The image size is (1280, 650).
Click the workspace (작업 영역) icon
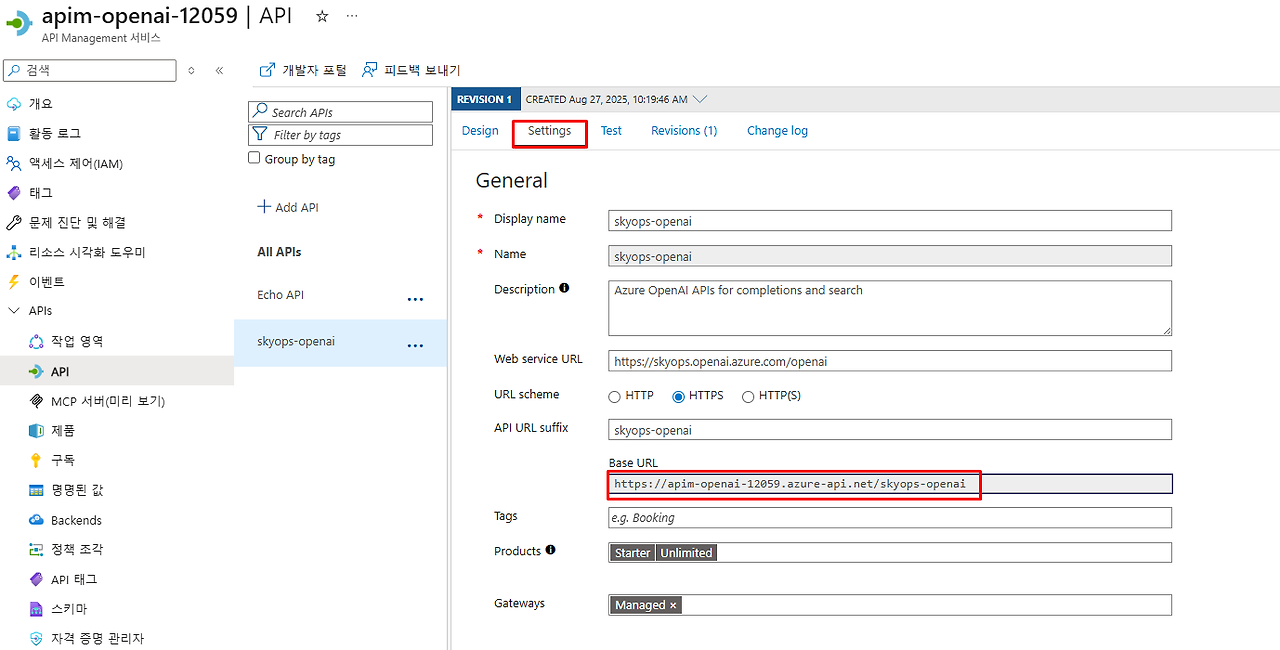(36, 341)
